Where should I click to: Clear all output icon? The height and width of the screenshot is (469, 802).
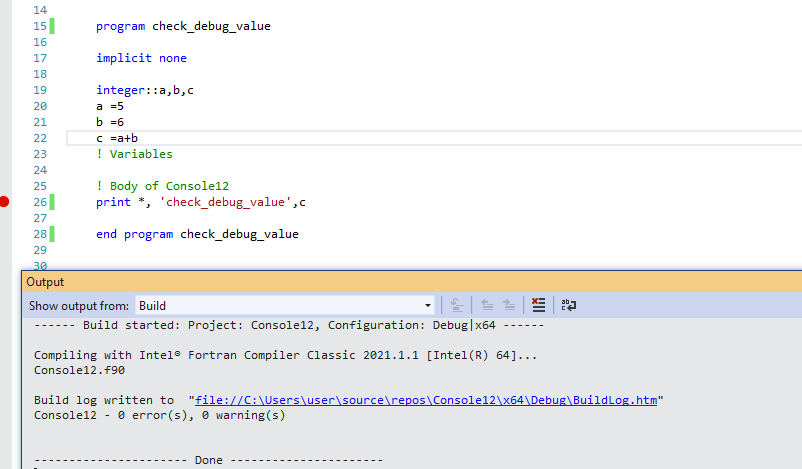click(538, 305)
